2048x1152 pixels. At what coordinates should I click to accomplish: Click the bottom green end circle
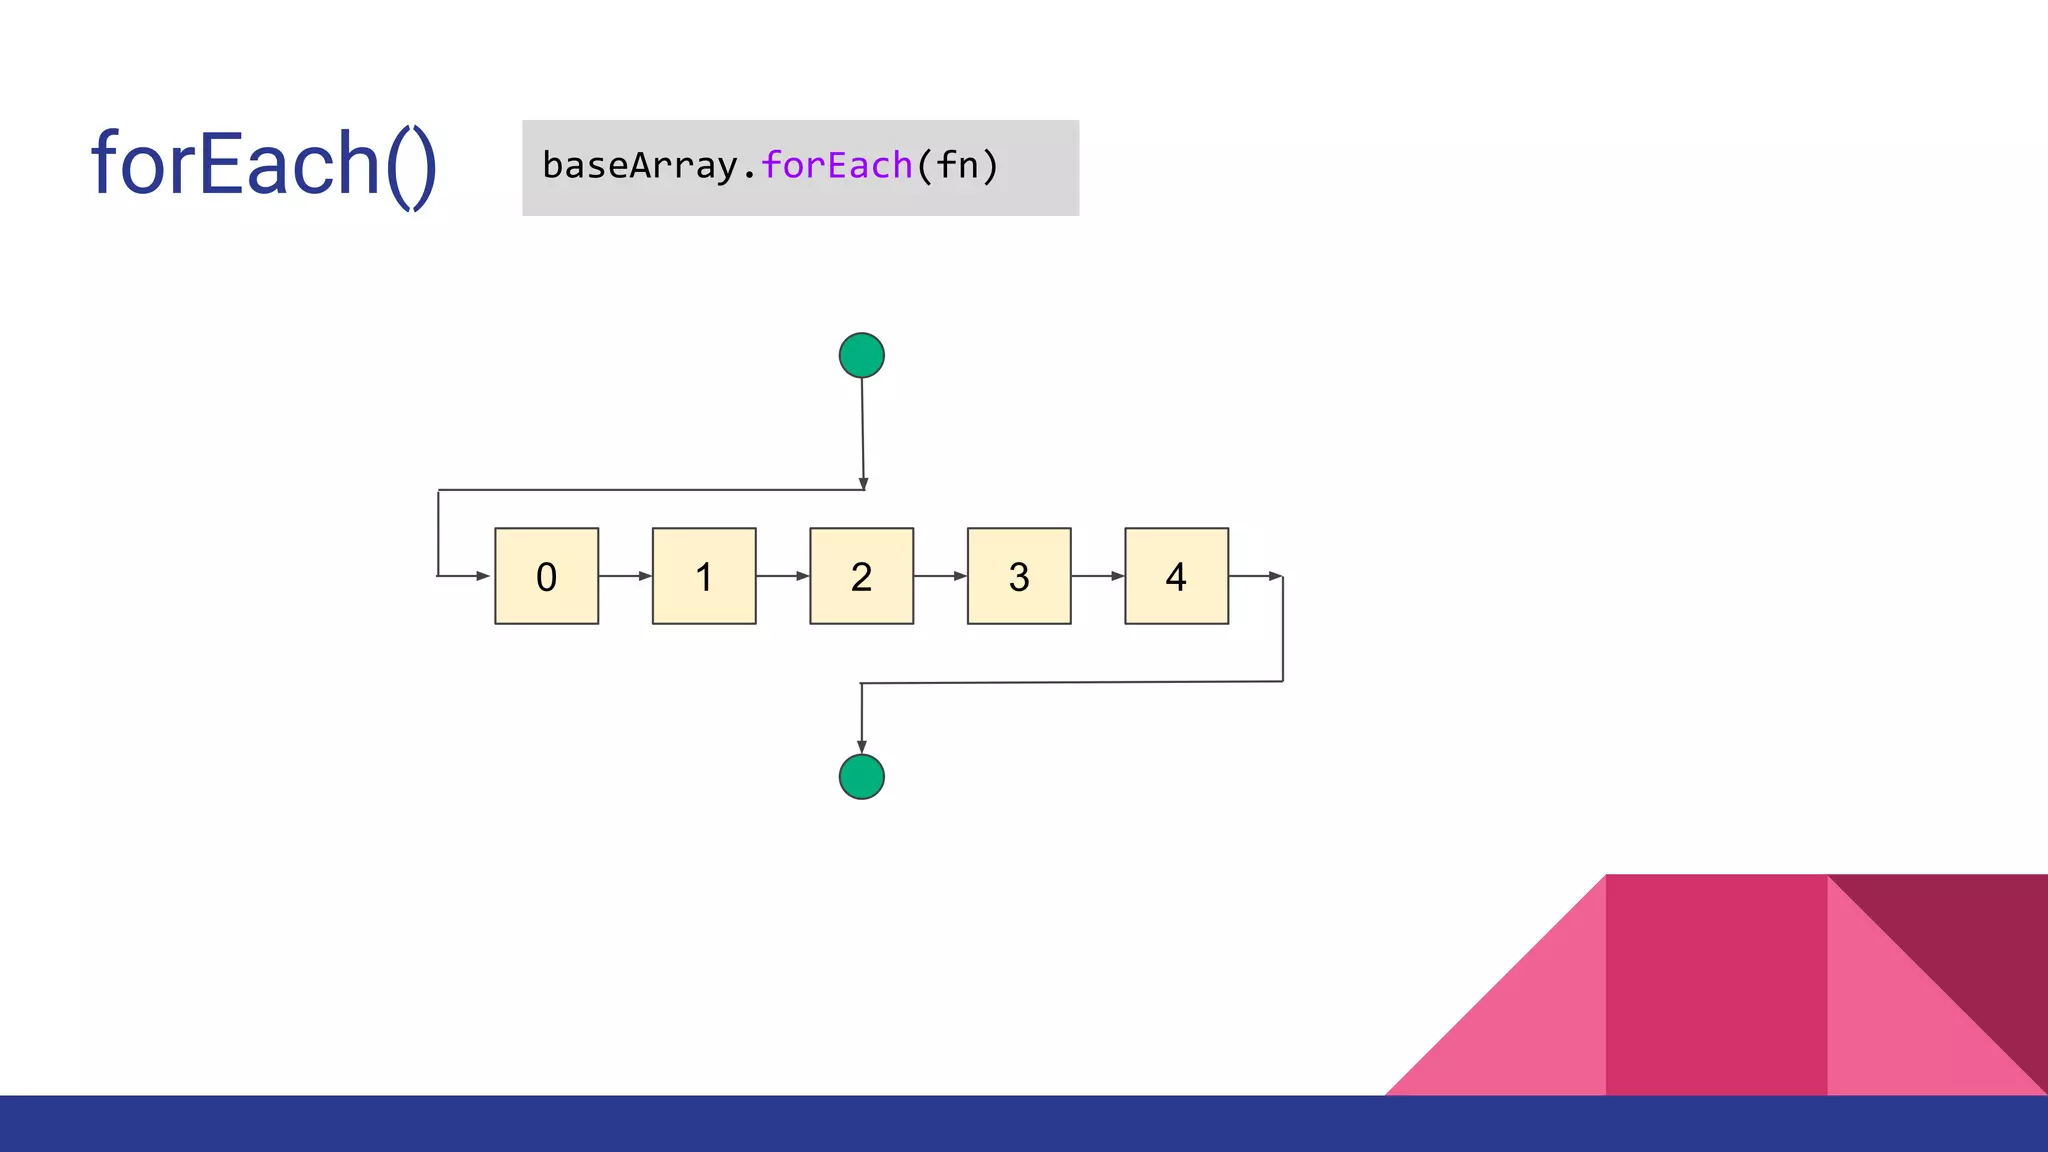pos(861,777)
